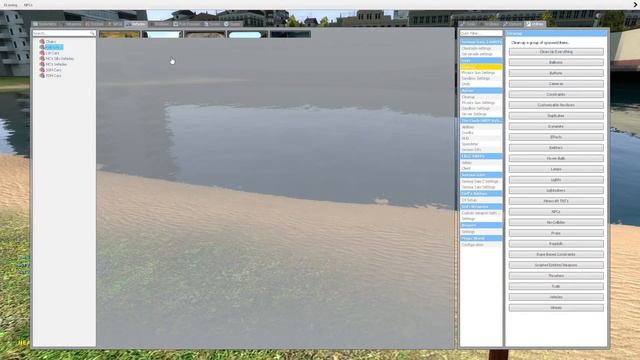The height and width of the screenshot is (360, 640).
Task: Clean up Emitters
Action: [x=556, y=148]
